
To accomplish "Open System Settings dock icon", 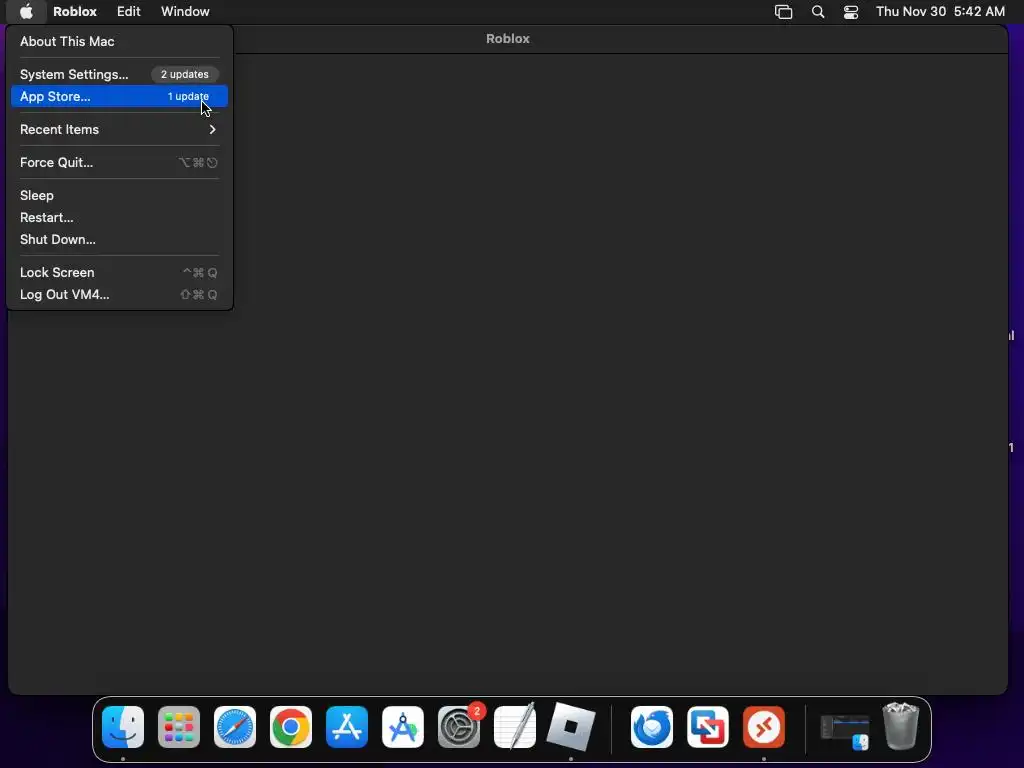I will point(458,727).
